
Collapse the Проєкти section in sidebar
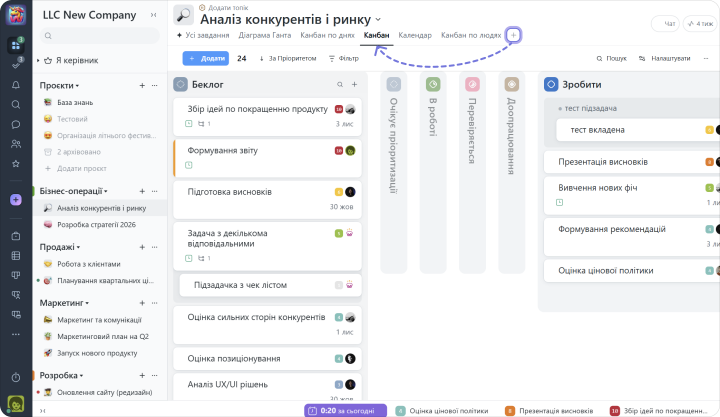pos(78,86)
